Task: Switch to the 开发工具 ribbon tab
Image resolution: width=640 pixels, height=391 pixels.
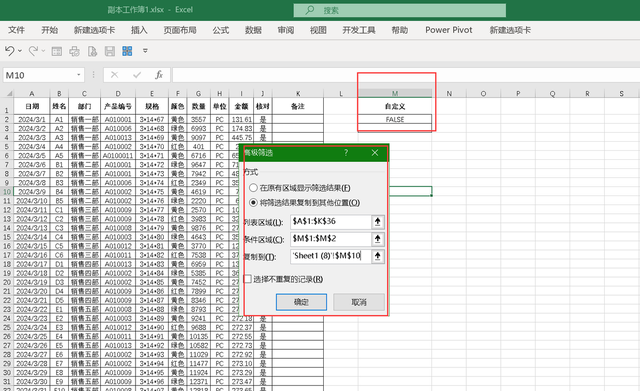Action: click(359, 30)
